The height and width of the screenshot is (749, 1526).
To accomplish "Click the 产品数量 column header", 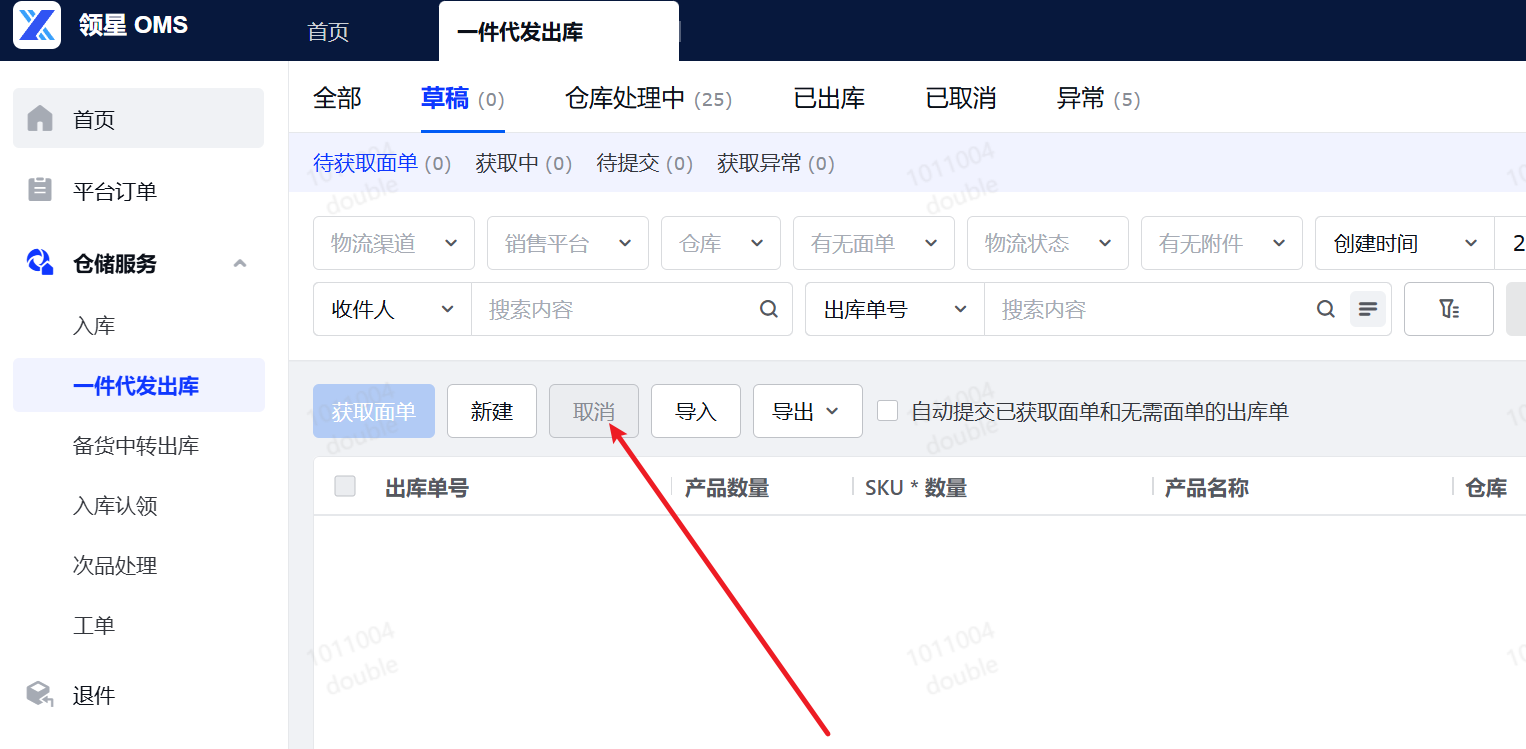I will [727, 488].
